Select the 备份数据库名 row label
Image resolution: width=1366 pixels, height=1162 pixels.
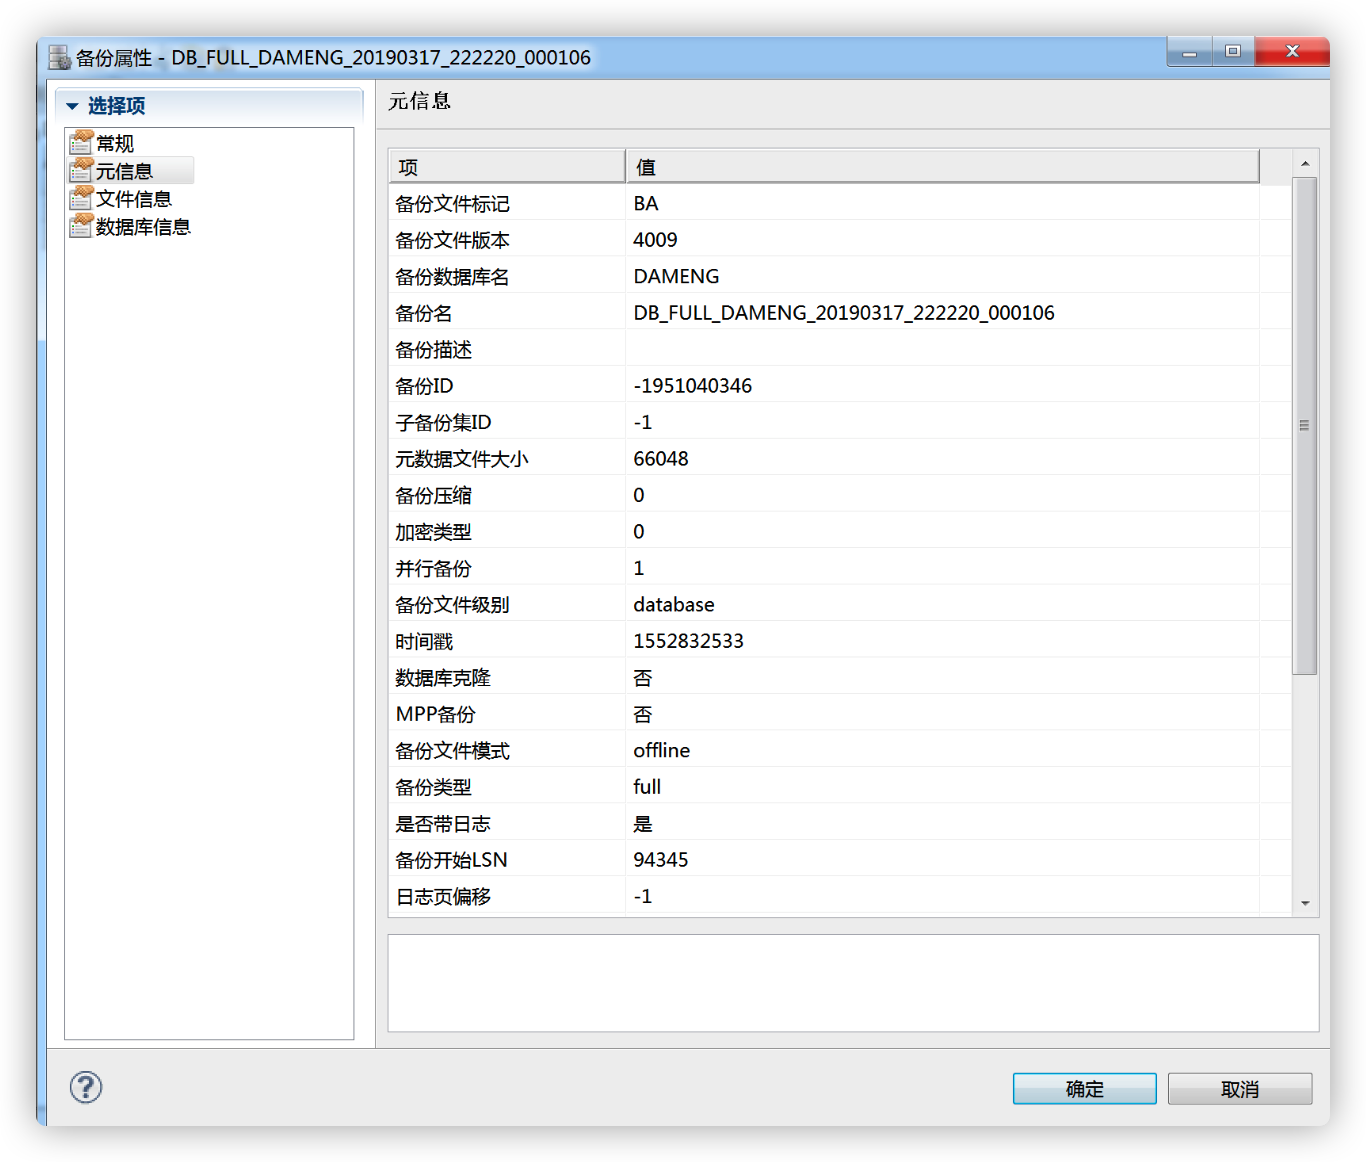(452, 277)
